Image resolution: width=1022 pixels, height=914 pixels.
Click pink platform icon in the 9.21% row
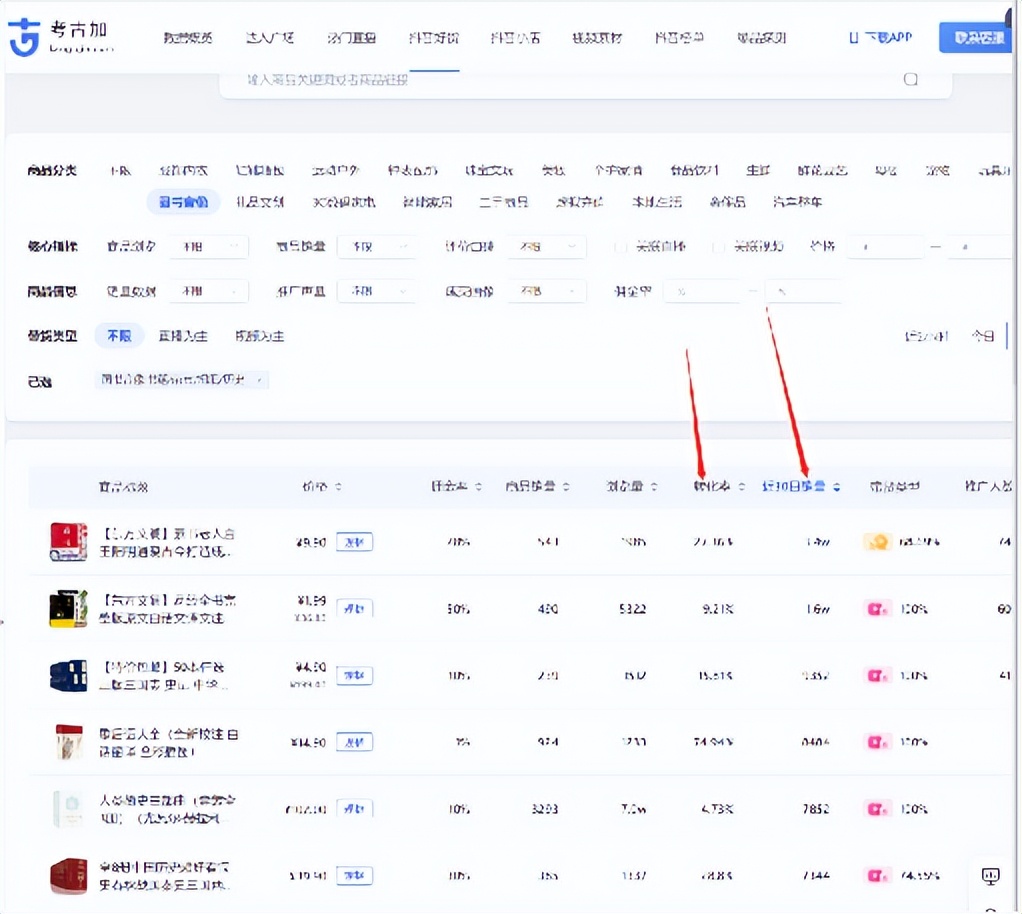[877, 609]
